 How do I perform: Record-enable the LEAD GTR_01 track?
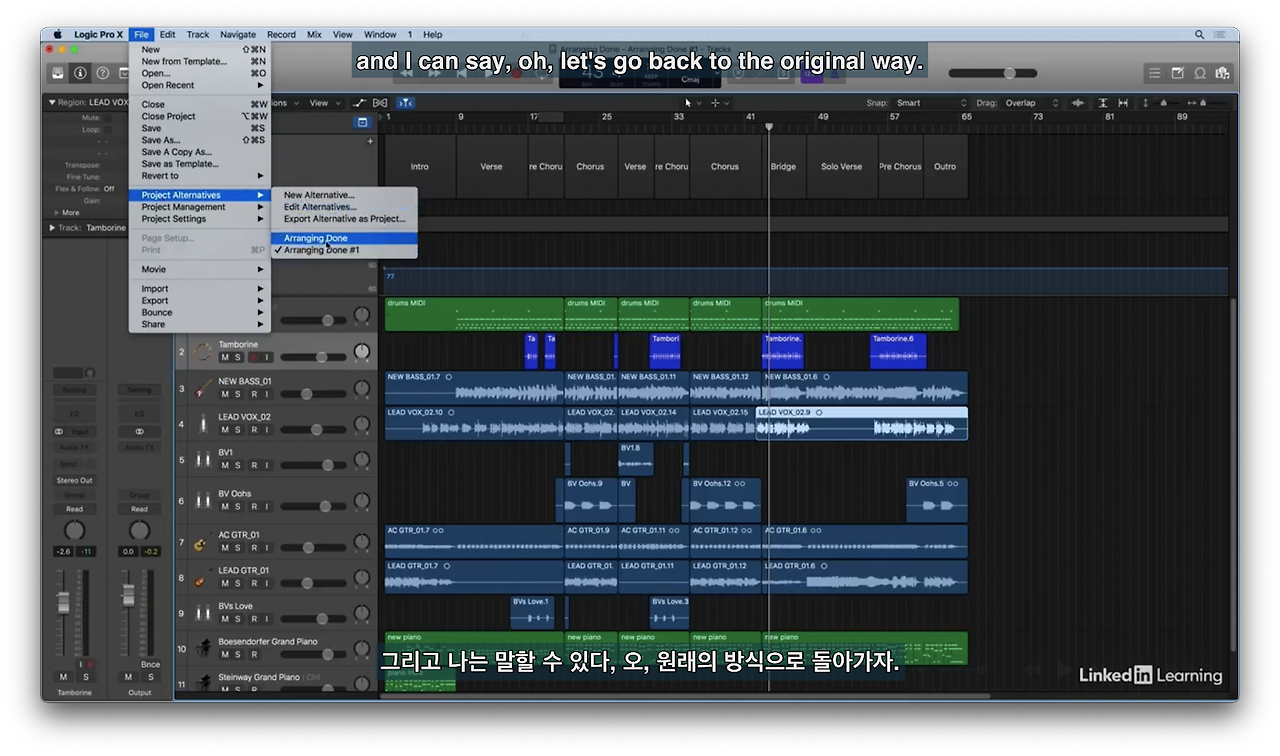point(254,583)
